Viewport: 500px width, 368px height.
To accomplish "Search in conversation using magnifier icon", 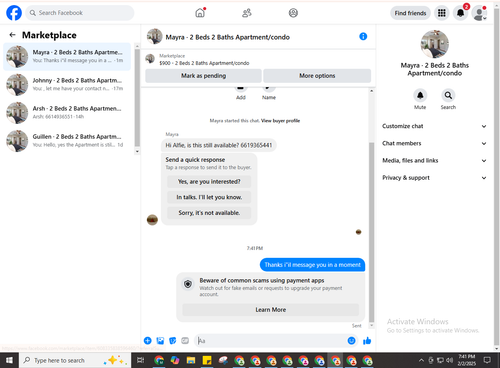I will [448, 96].
